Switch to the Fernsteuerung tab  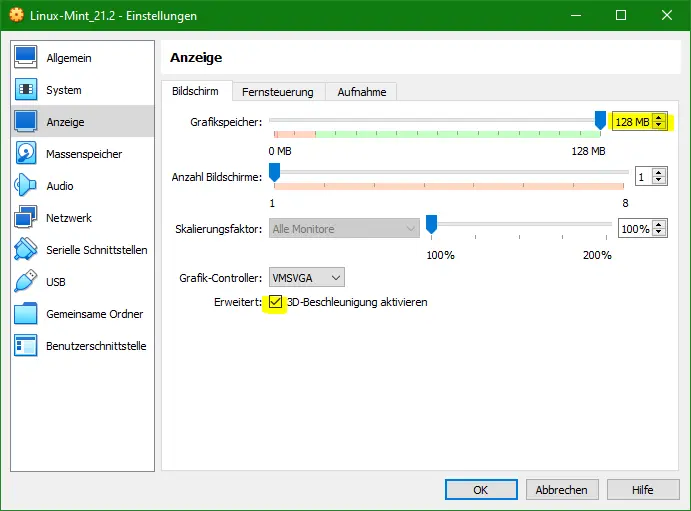[277, 92]
